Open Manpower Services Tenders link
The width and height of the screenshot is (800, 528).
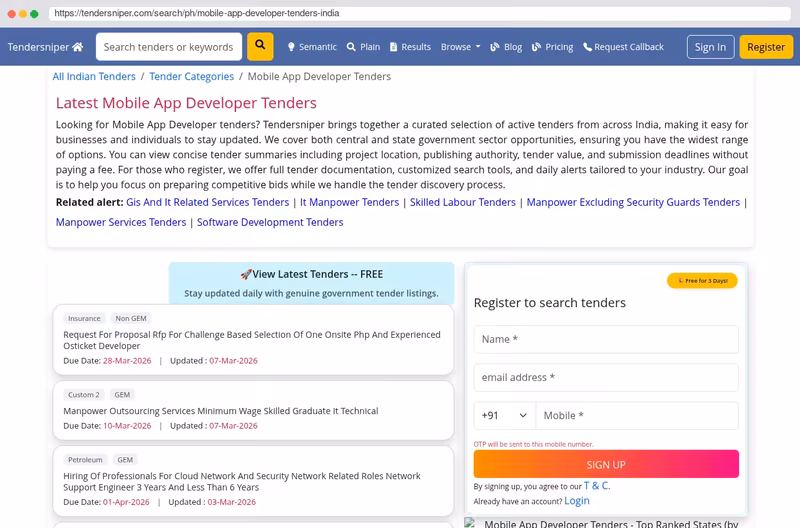tap(121, 222)
